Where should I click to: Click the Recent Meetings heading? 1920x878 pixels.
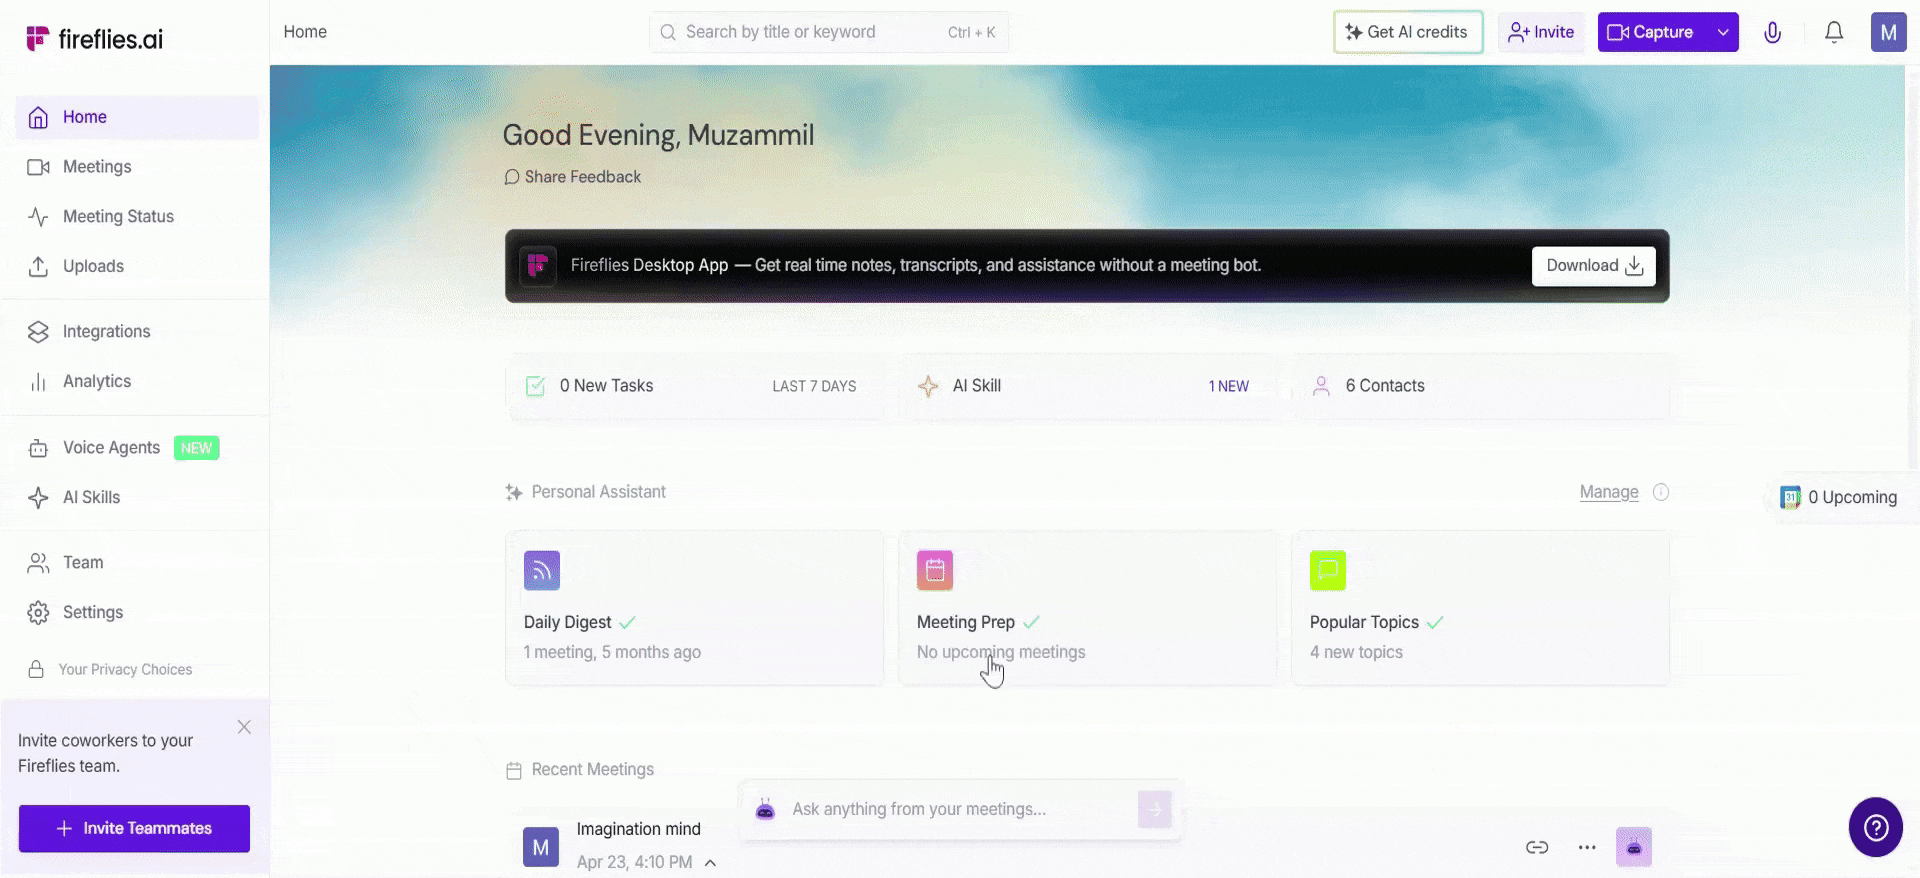coord(593,770)
